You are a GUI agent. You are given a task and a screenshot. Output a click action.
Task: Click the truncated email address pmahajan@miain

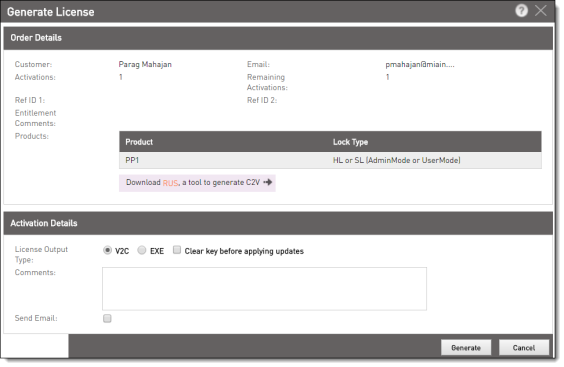(x=420, y=64)
